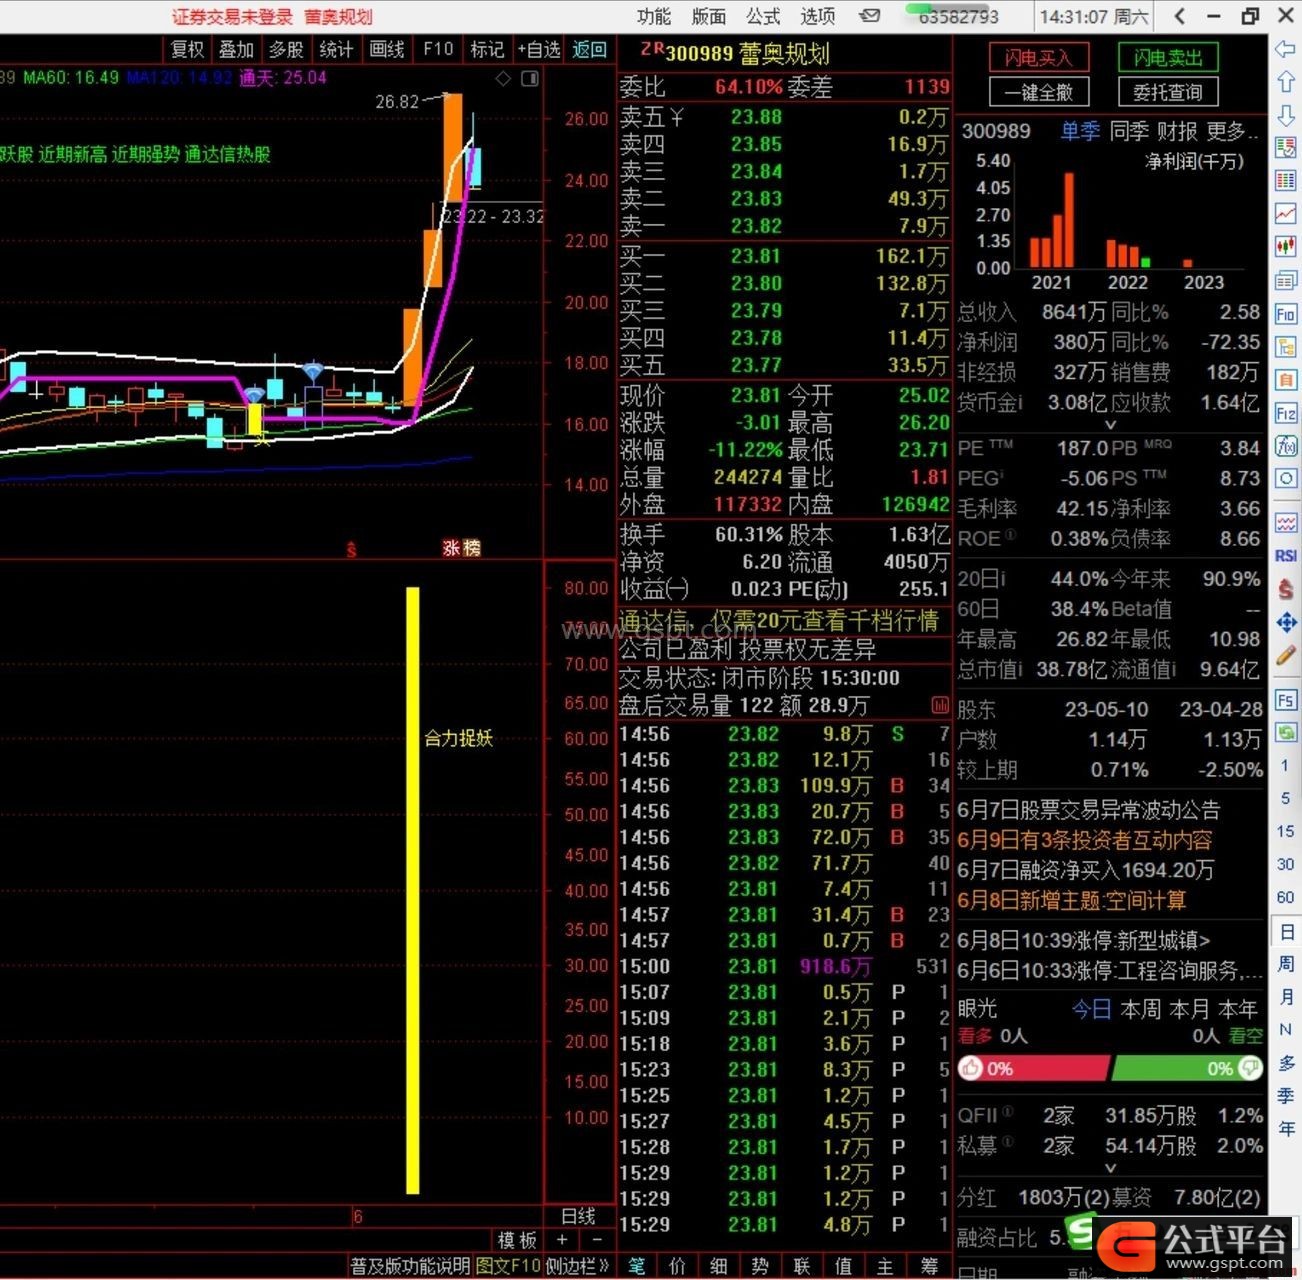The image size is (1302, 1280).
Task: Click the 复权 toolbar button
Action: coord(187,49)
